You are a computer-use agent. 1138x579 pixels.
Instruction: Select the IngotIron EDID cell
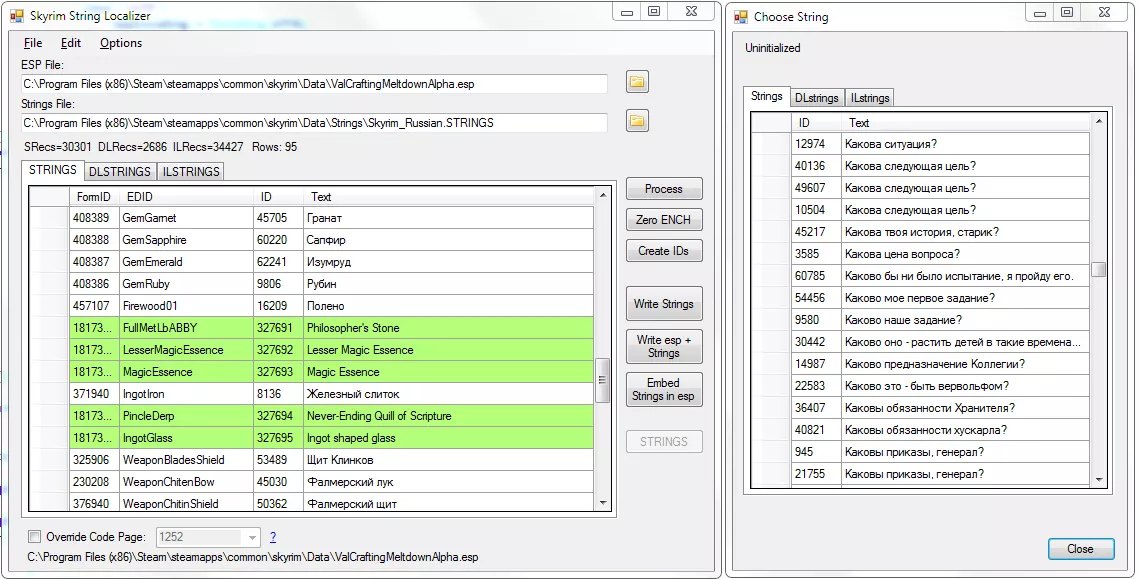pos(187,394)
